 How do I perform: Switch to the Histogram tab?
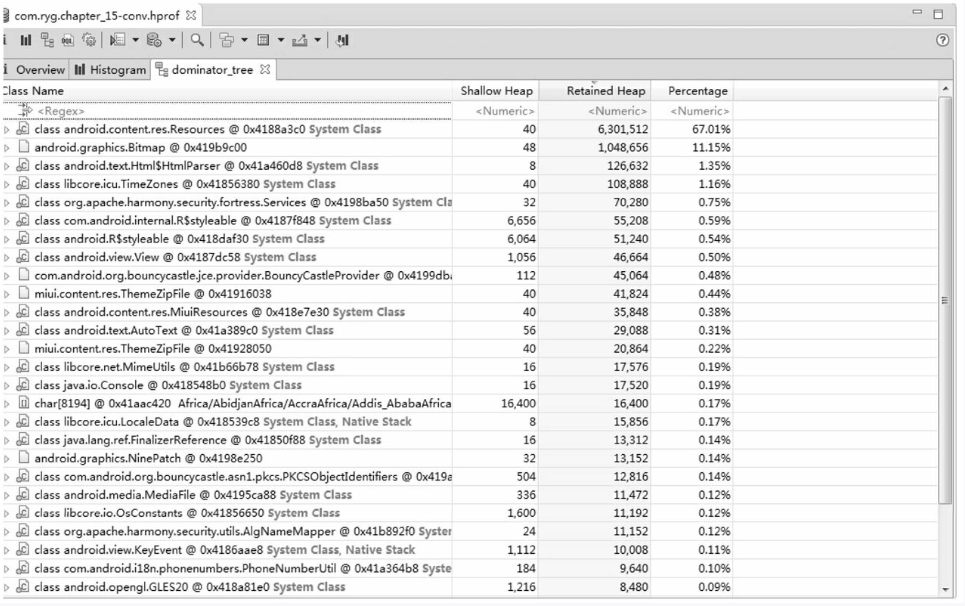tap(111, 70)
